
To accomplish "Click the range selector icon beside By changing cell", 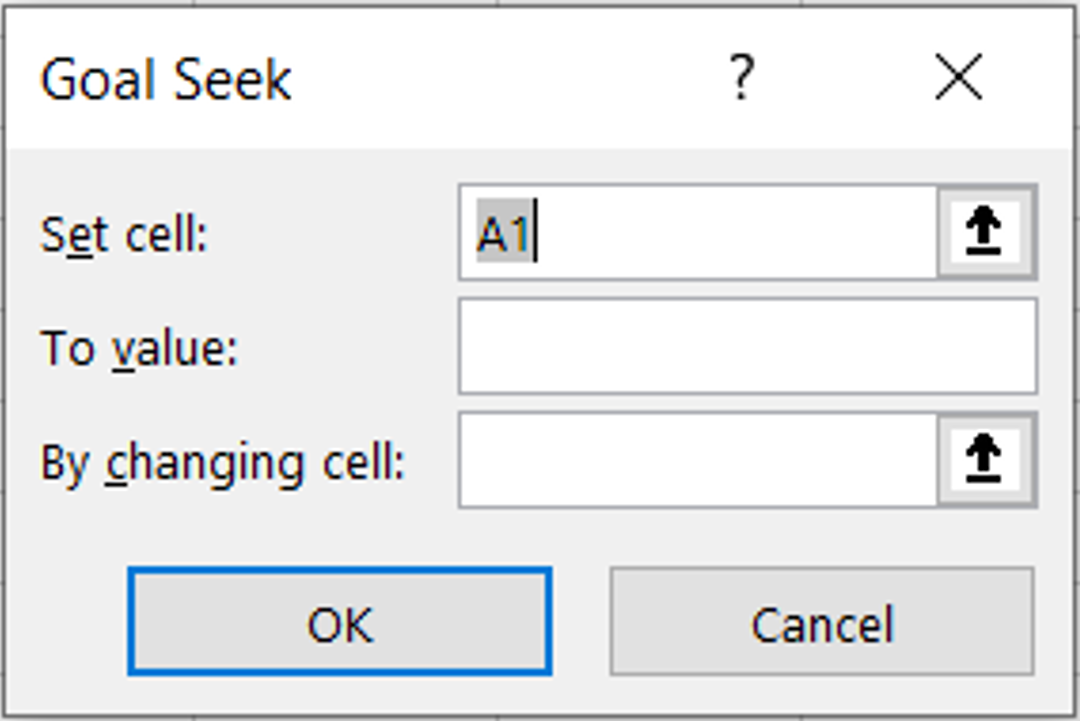I will (x=984, y=458).
